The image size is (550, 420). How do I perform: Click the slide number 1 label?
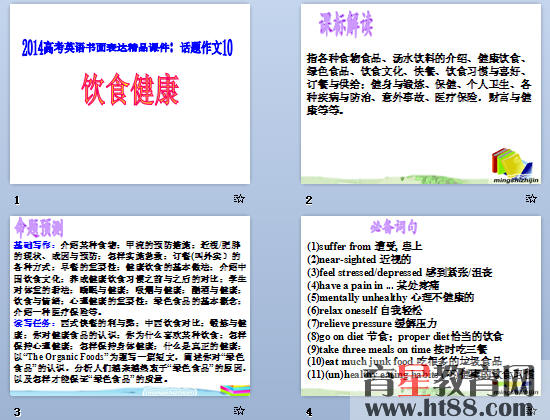[16, 200]
